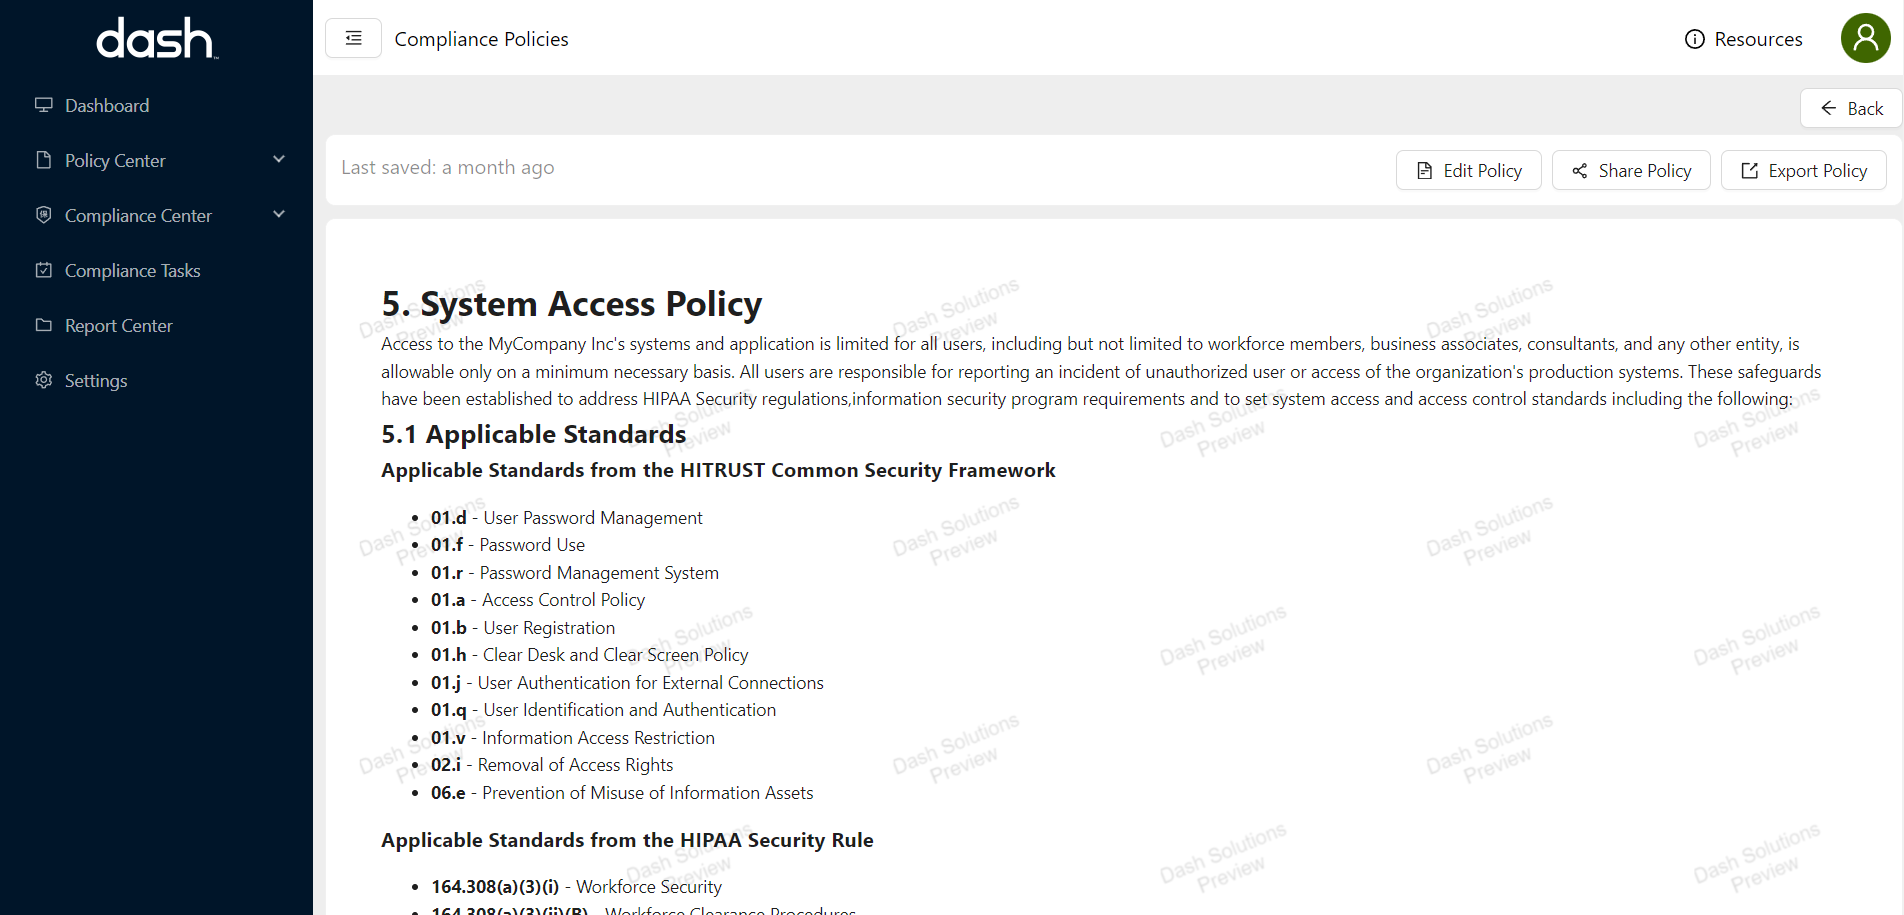This screenshot has width=1904, height=915.
Task: Click the Export Policy button
Action: [1803, 170]
